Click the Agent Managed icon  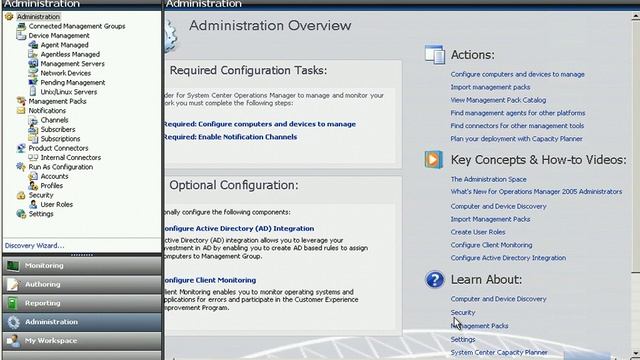coord(33,45)
